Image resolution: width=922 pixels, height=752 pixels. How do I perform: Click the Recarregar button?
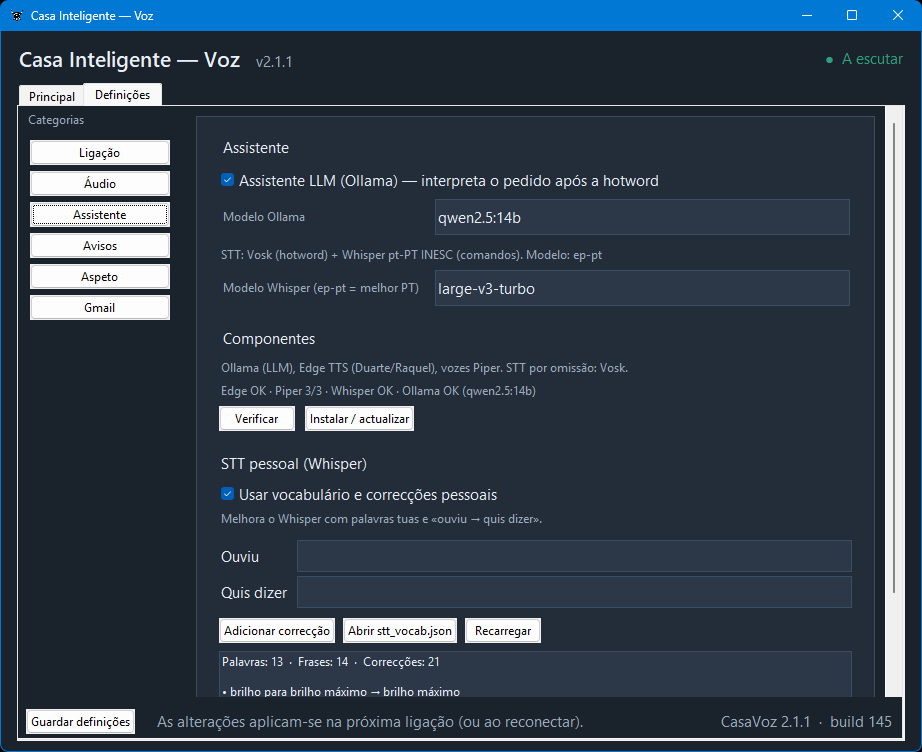[x=503, y=631]
